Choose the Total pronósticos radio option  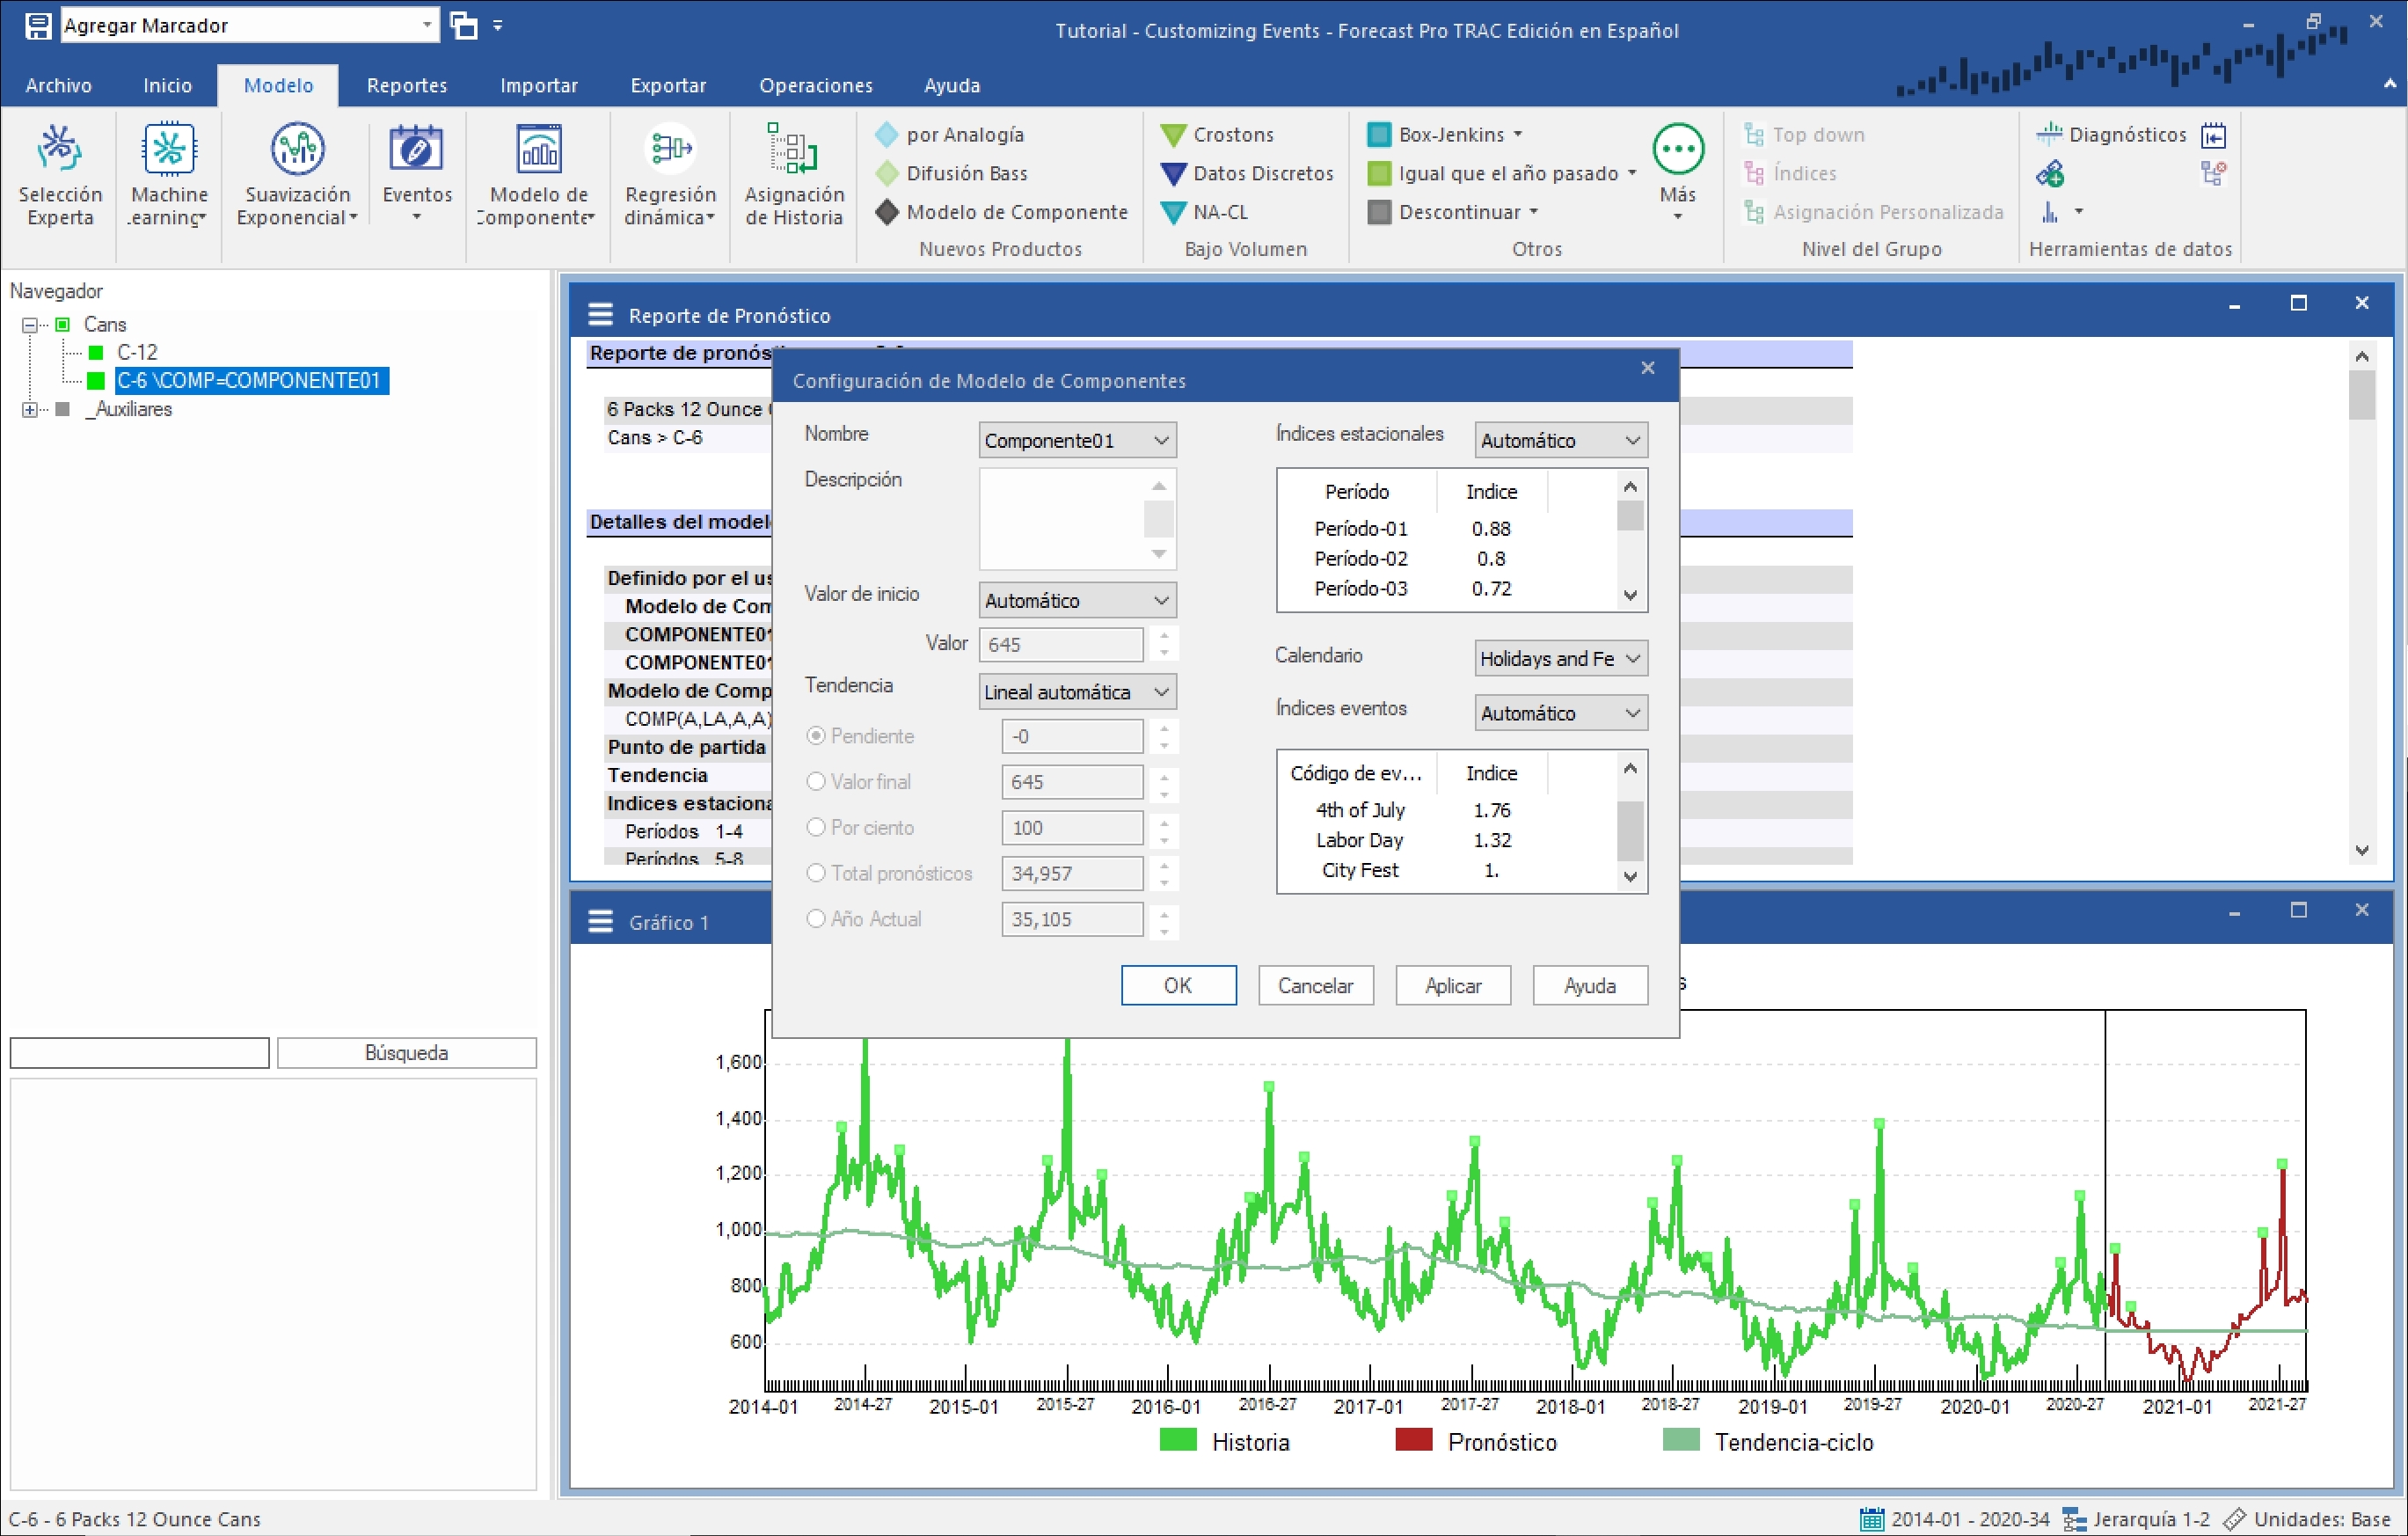pos(816,873)
